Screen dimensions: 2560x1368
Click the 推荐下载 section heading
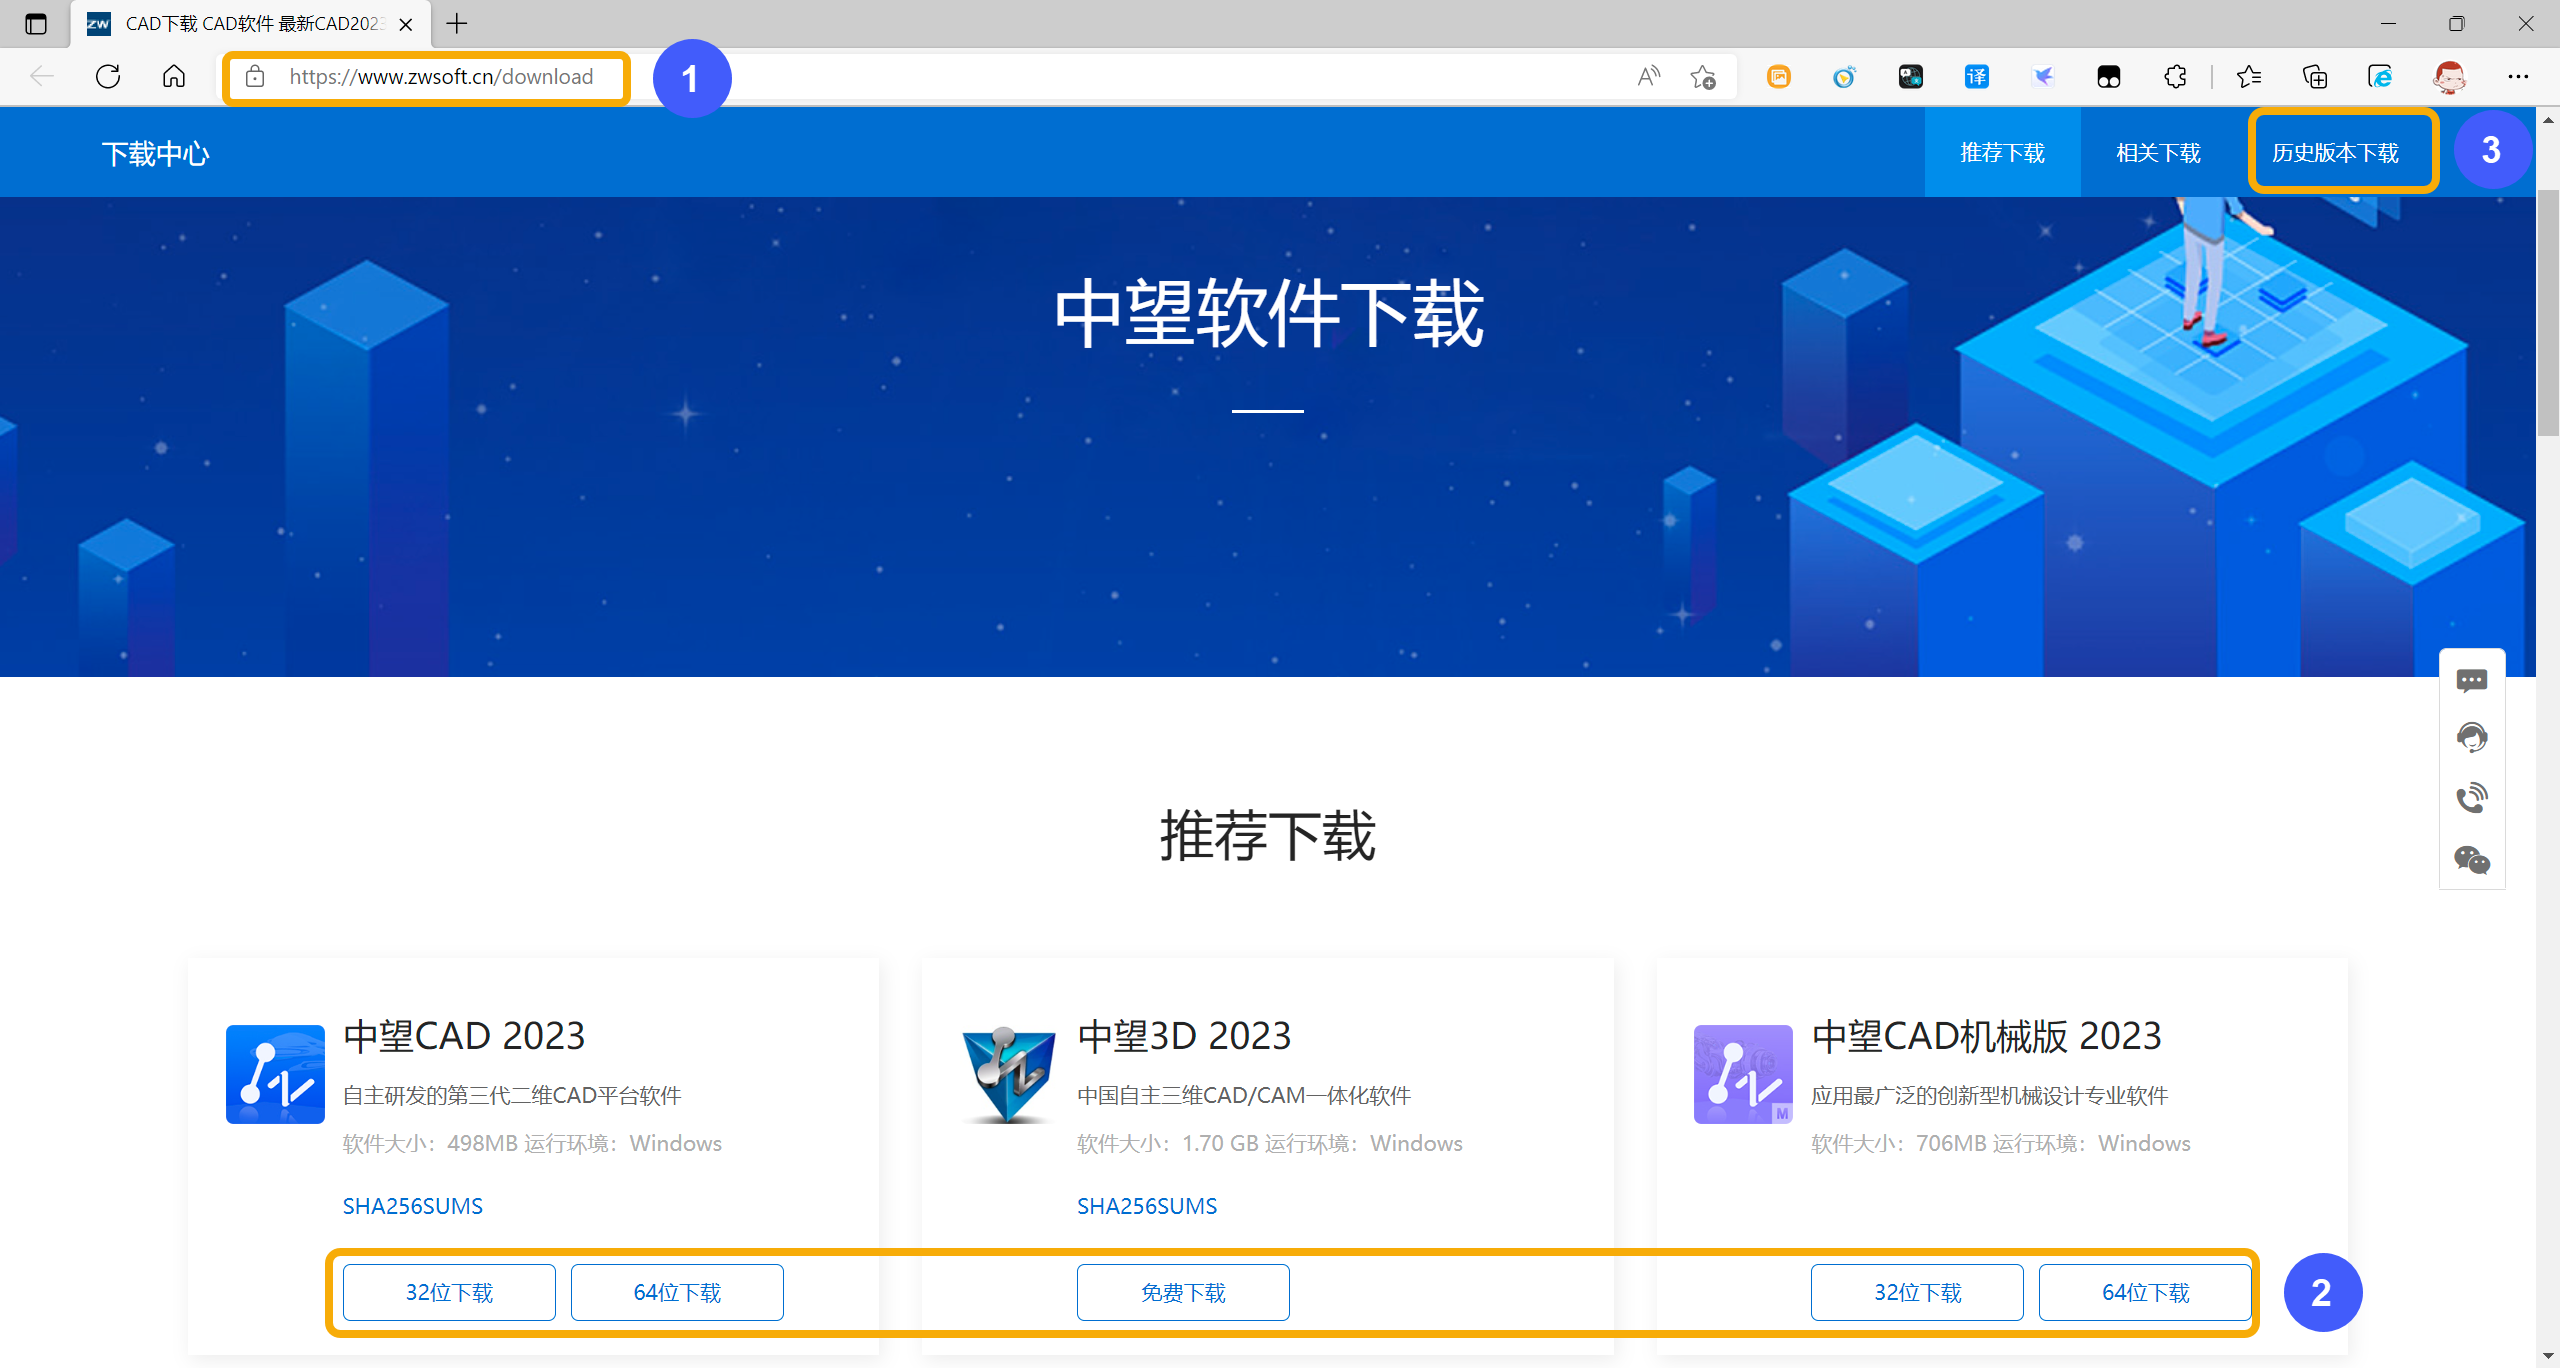pyautogui.click(x=1267, y=836)
